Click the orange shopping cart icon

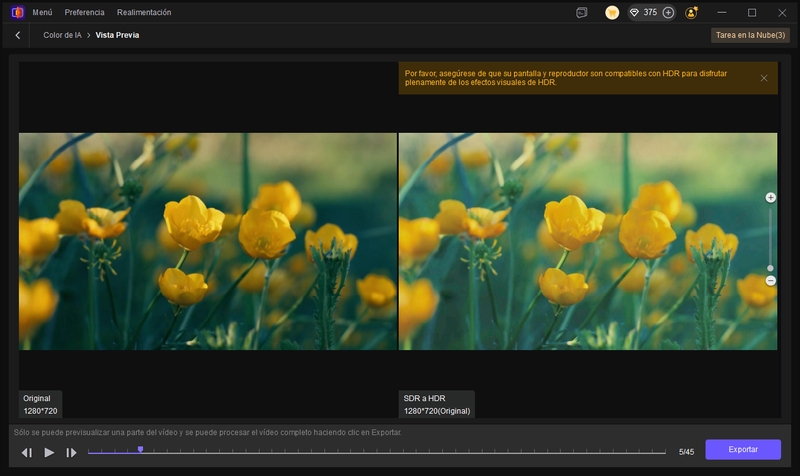click(612, 13)
